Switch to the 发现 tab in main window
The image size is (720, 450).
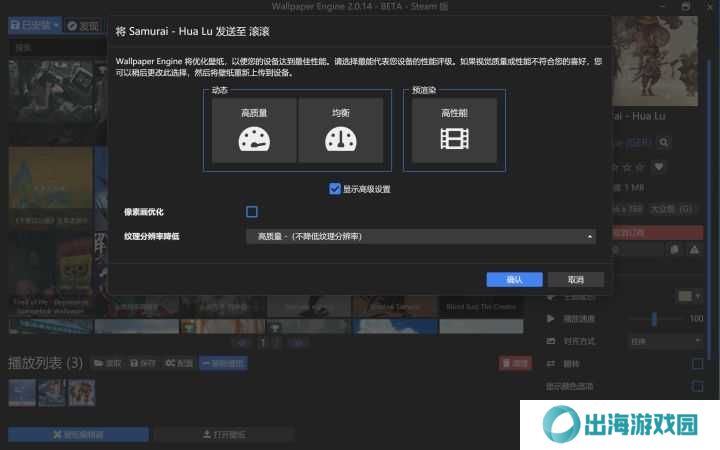83,26
